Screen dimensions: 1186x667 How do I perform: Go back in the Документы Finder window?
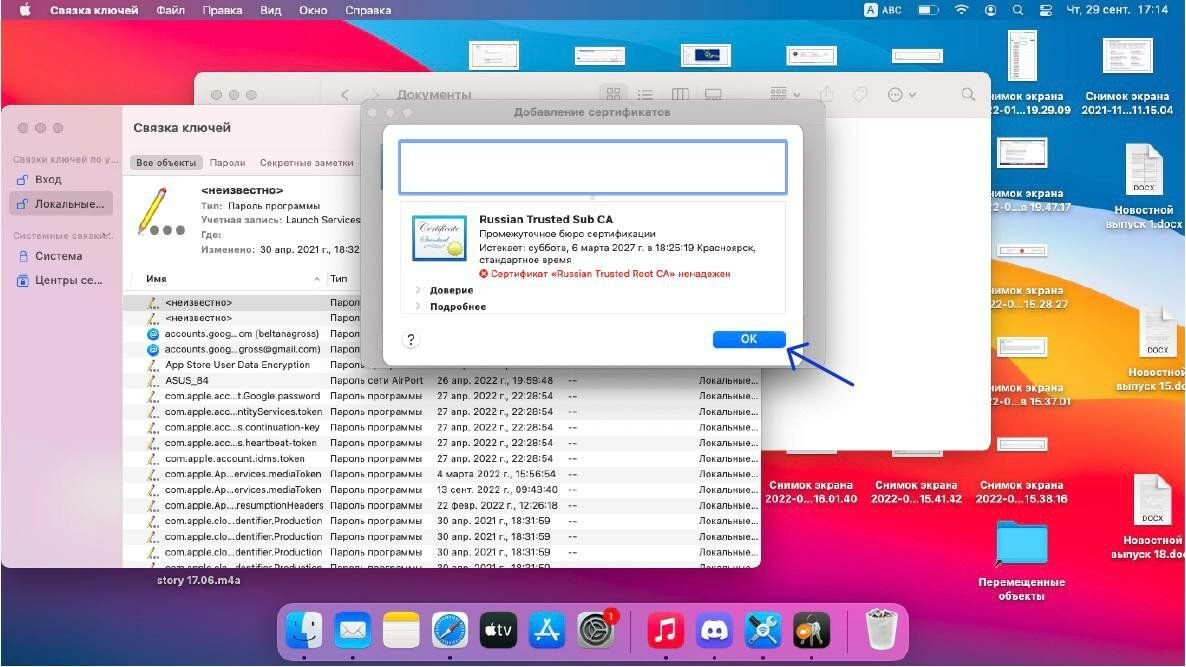point(345,95)
